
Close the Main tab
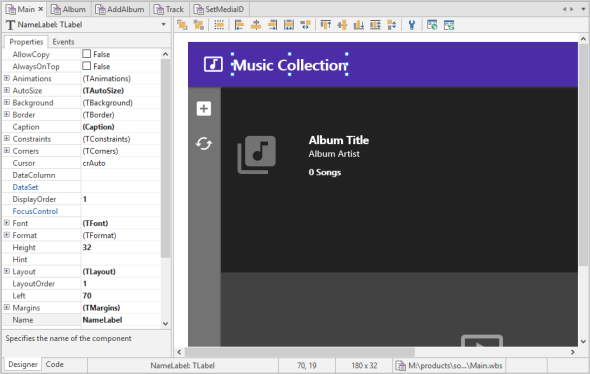coord(41,9)
